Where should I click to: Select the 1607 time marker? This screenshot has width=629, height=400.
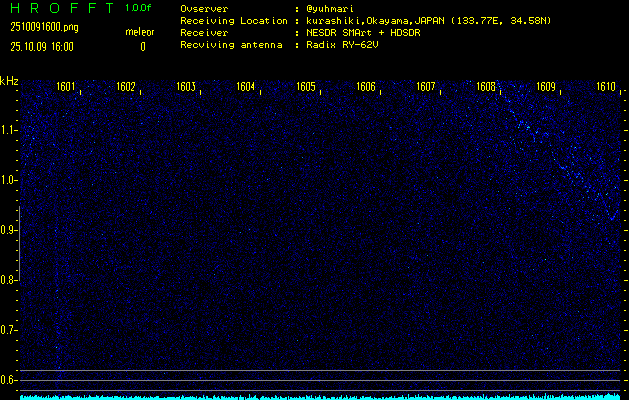click(426, 88)
